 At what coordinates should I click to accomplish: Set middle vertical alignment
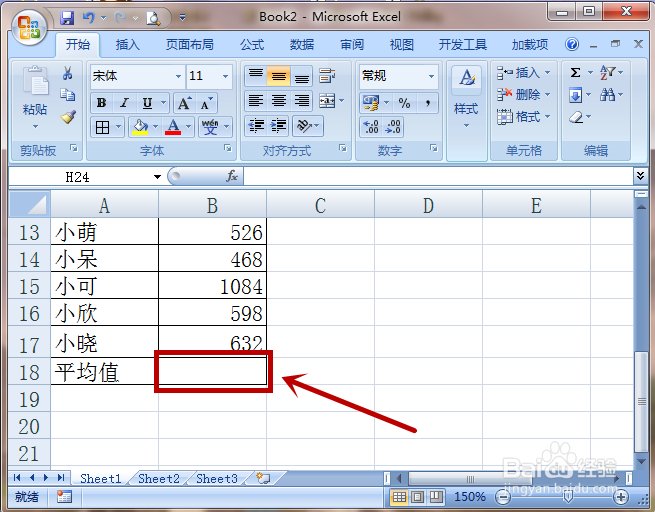278,76
